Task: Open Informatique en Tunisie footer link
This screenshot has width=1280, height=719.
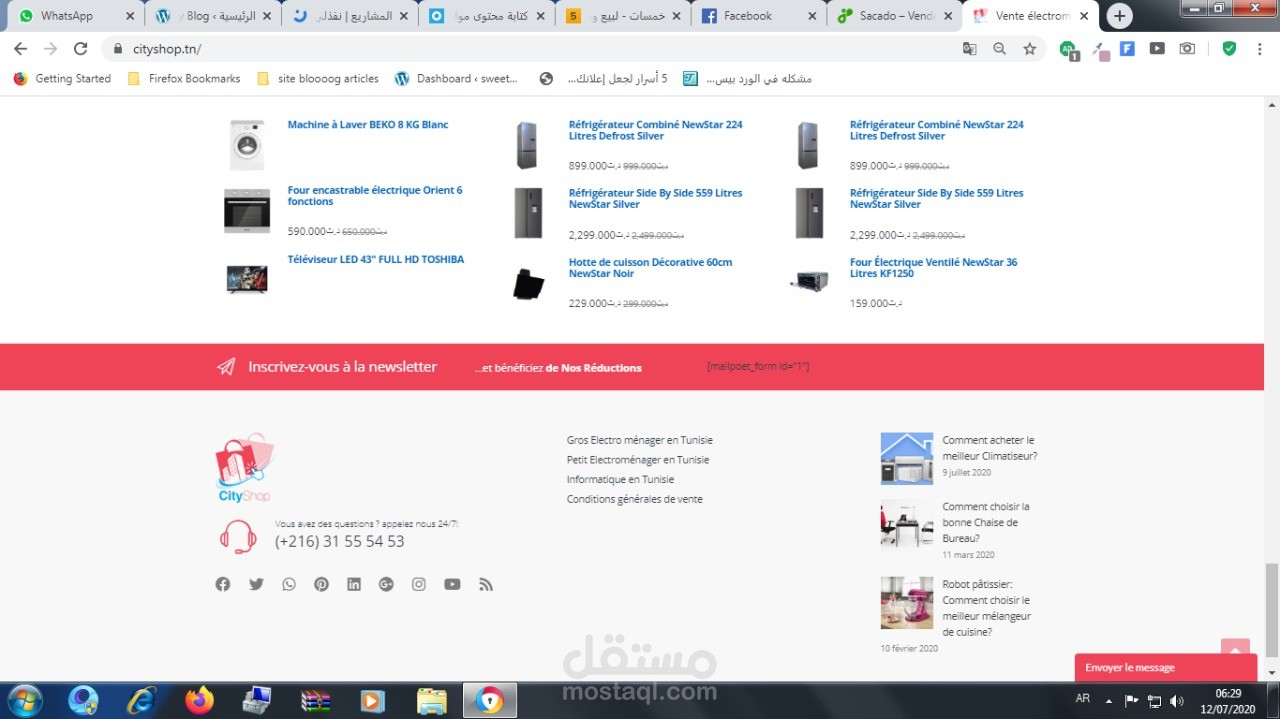Action: coord(620,479)
